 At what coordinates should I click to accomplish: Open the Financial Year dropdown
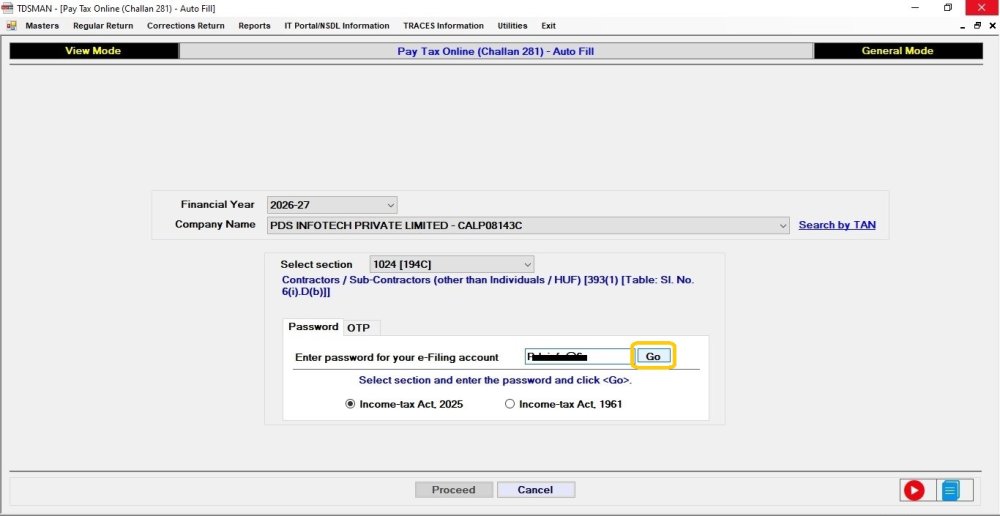332,205
